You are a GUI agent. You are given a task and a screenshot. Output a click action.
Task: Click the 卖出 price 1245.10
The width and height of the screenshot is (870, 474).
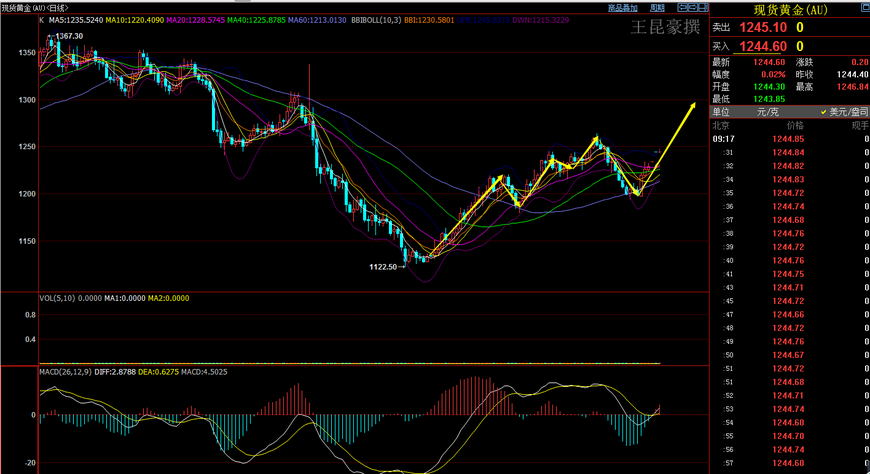click(x=763, y=27)
